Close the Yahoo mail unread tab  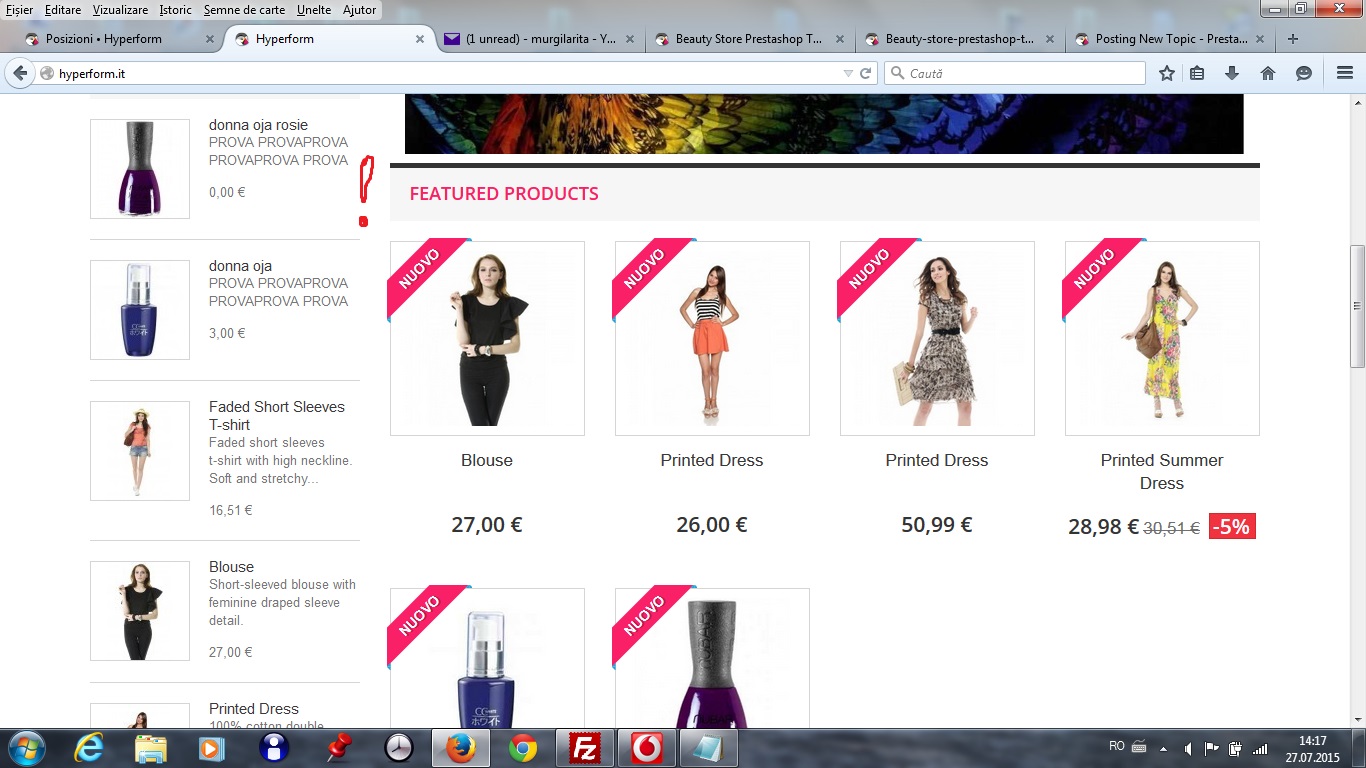pyautogui.click(x=630, y=39)
